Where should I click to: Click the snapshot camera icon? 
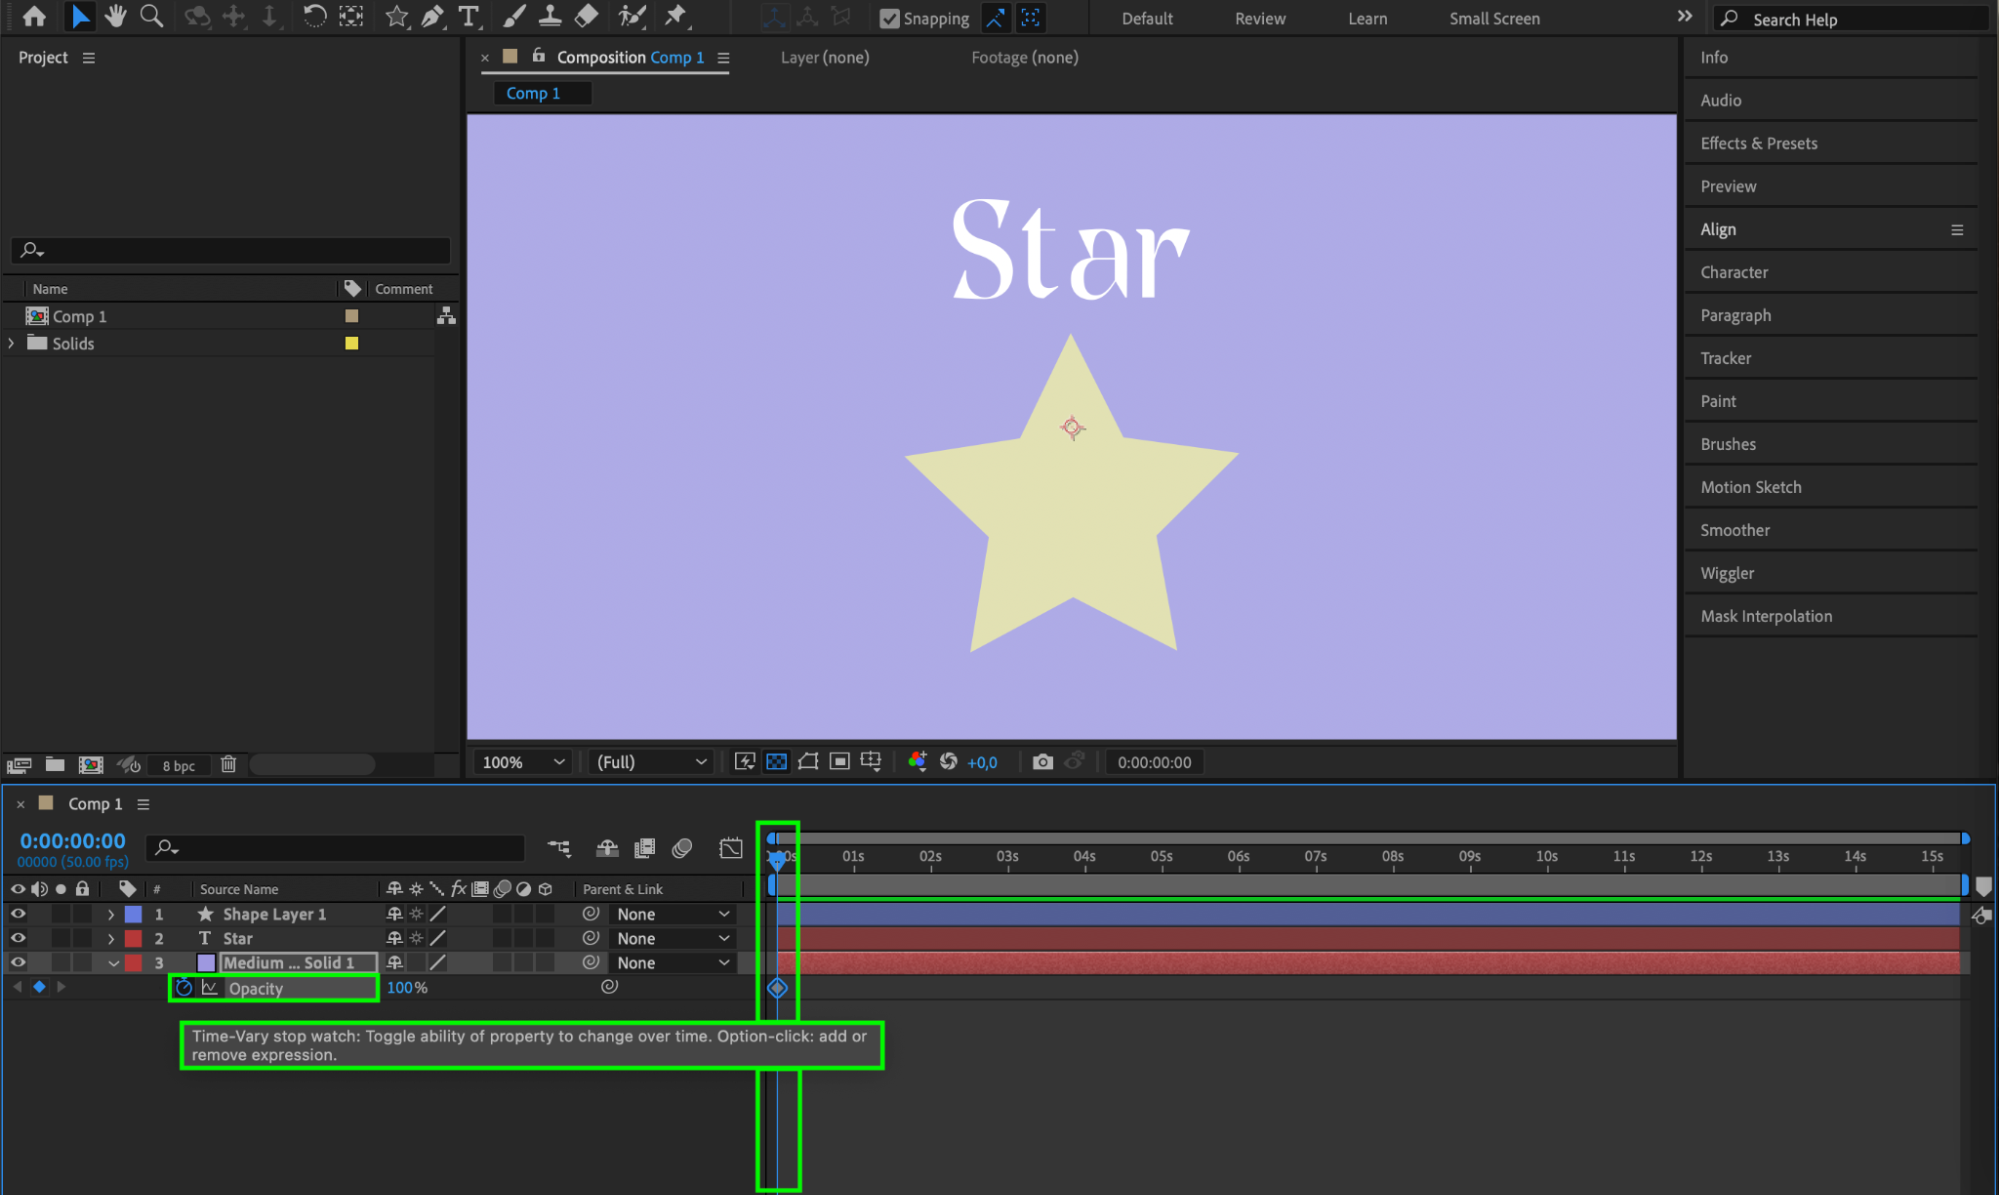tap(1042, 762)
